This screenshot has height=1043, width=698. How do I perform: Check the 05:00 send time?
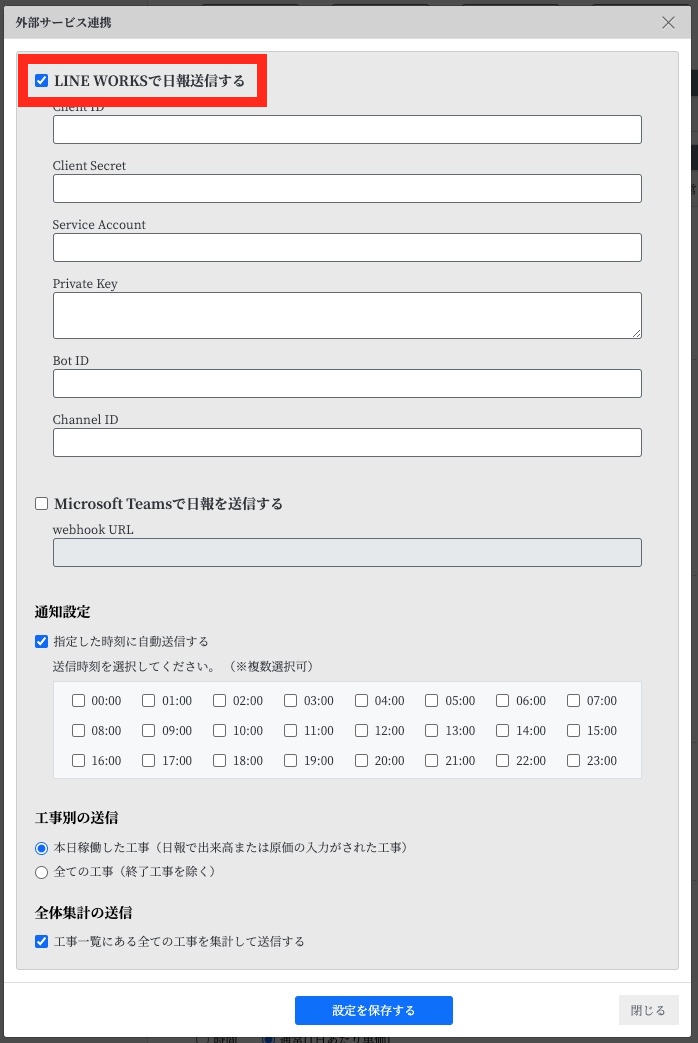(432, 700)
